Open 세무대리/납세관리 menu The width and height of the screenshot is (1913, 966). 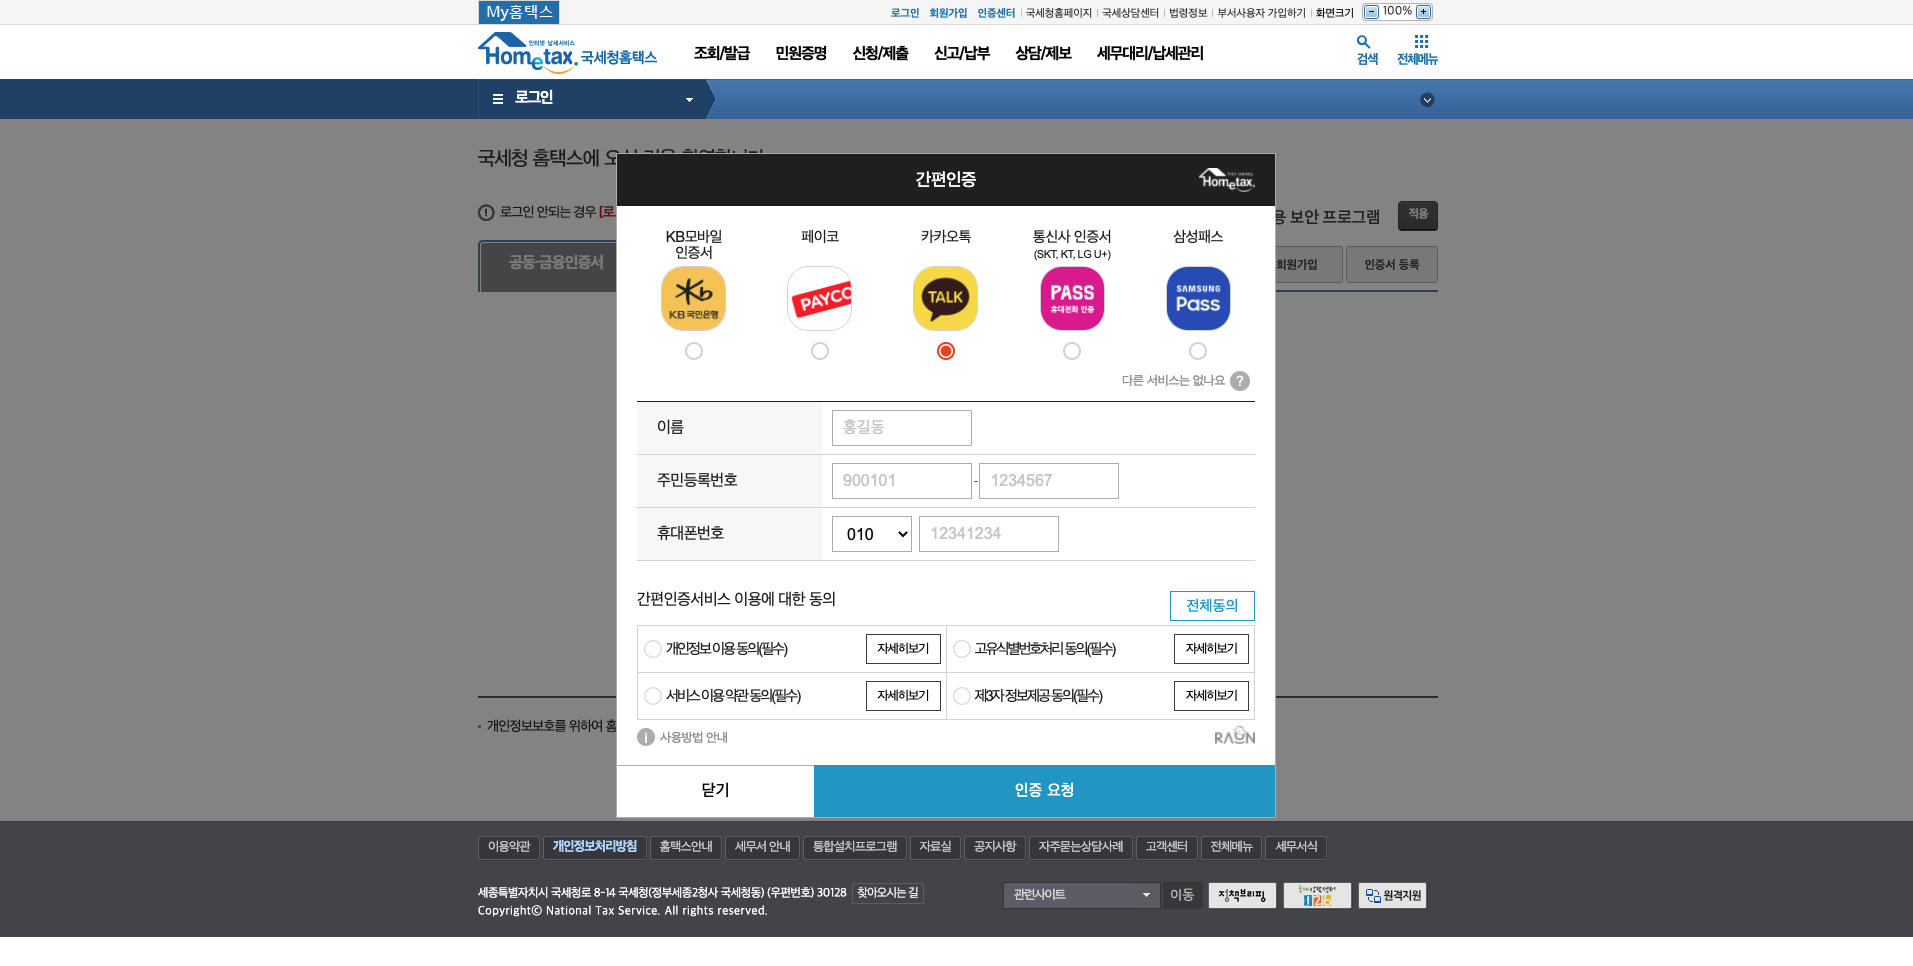1150,53
